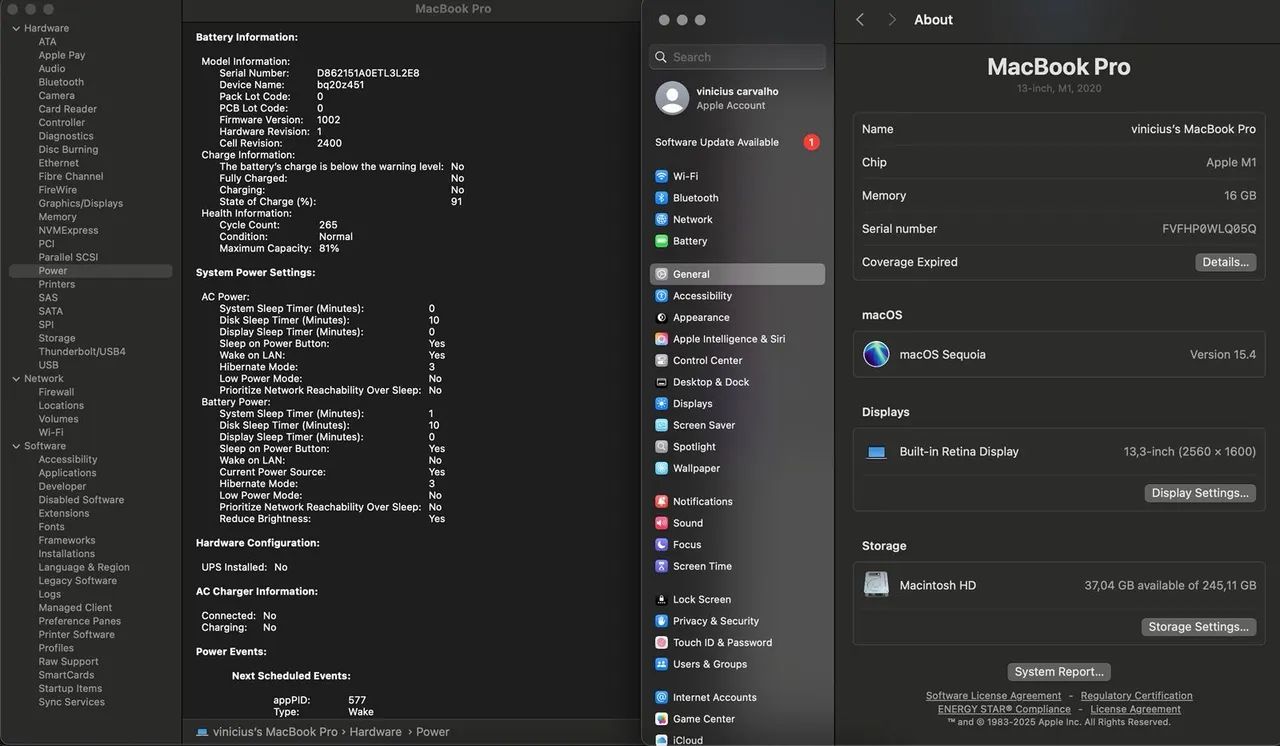Click the macOS Sequoia logo icon
The image size is (1280, 746).
876,354
